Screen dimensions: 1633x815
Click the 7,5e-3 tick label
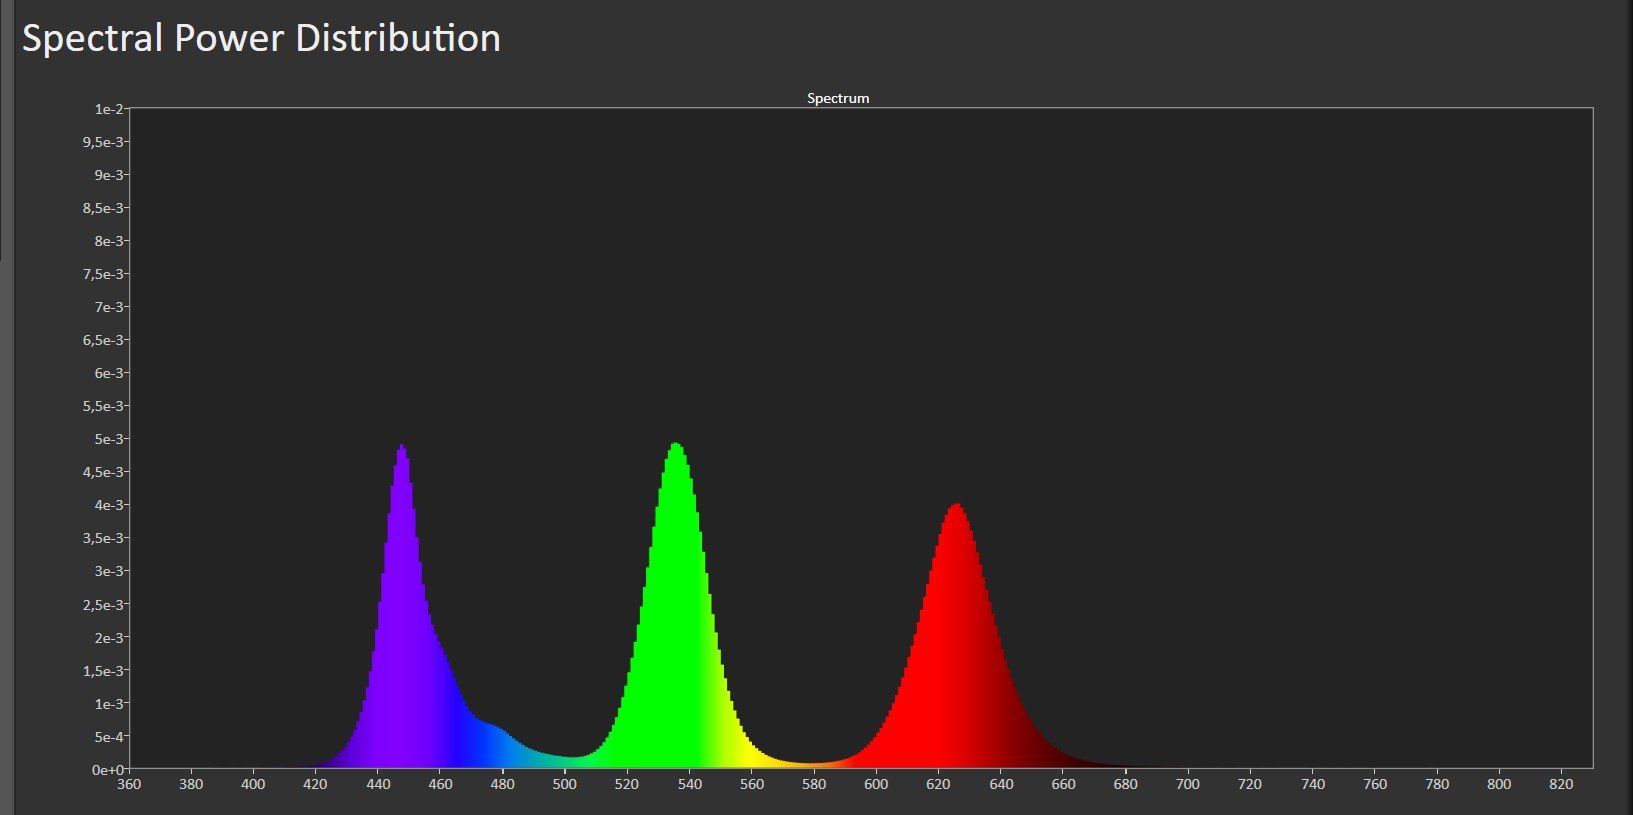[105, 274]
